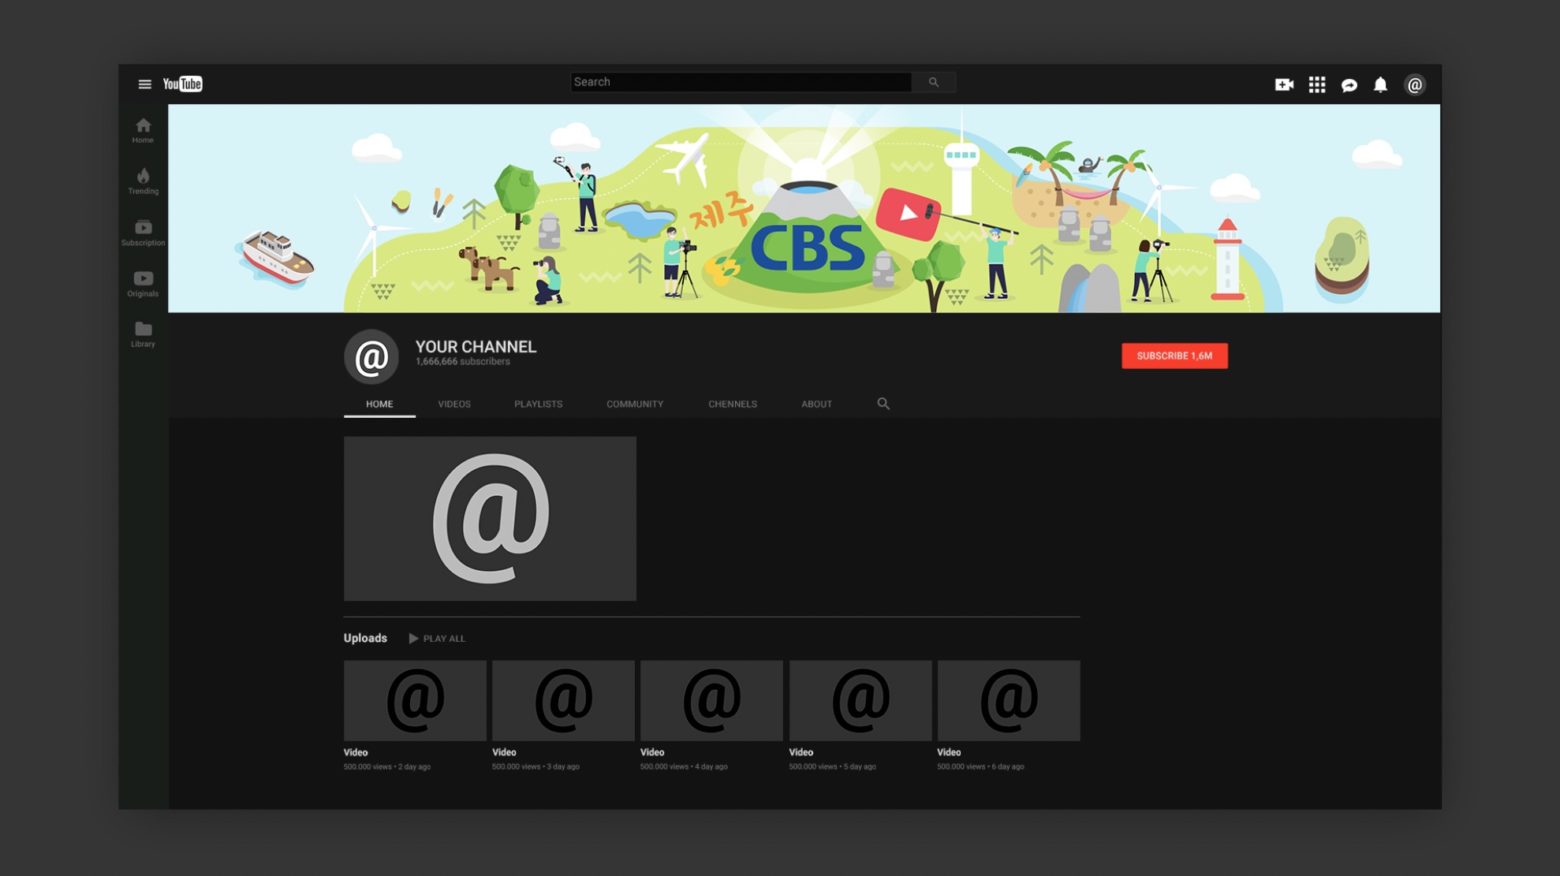Click '500.000 views • 6 day ago' text
The height and width of the screenshot is (876, 1560).
tap(980, 767)
